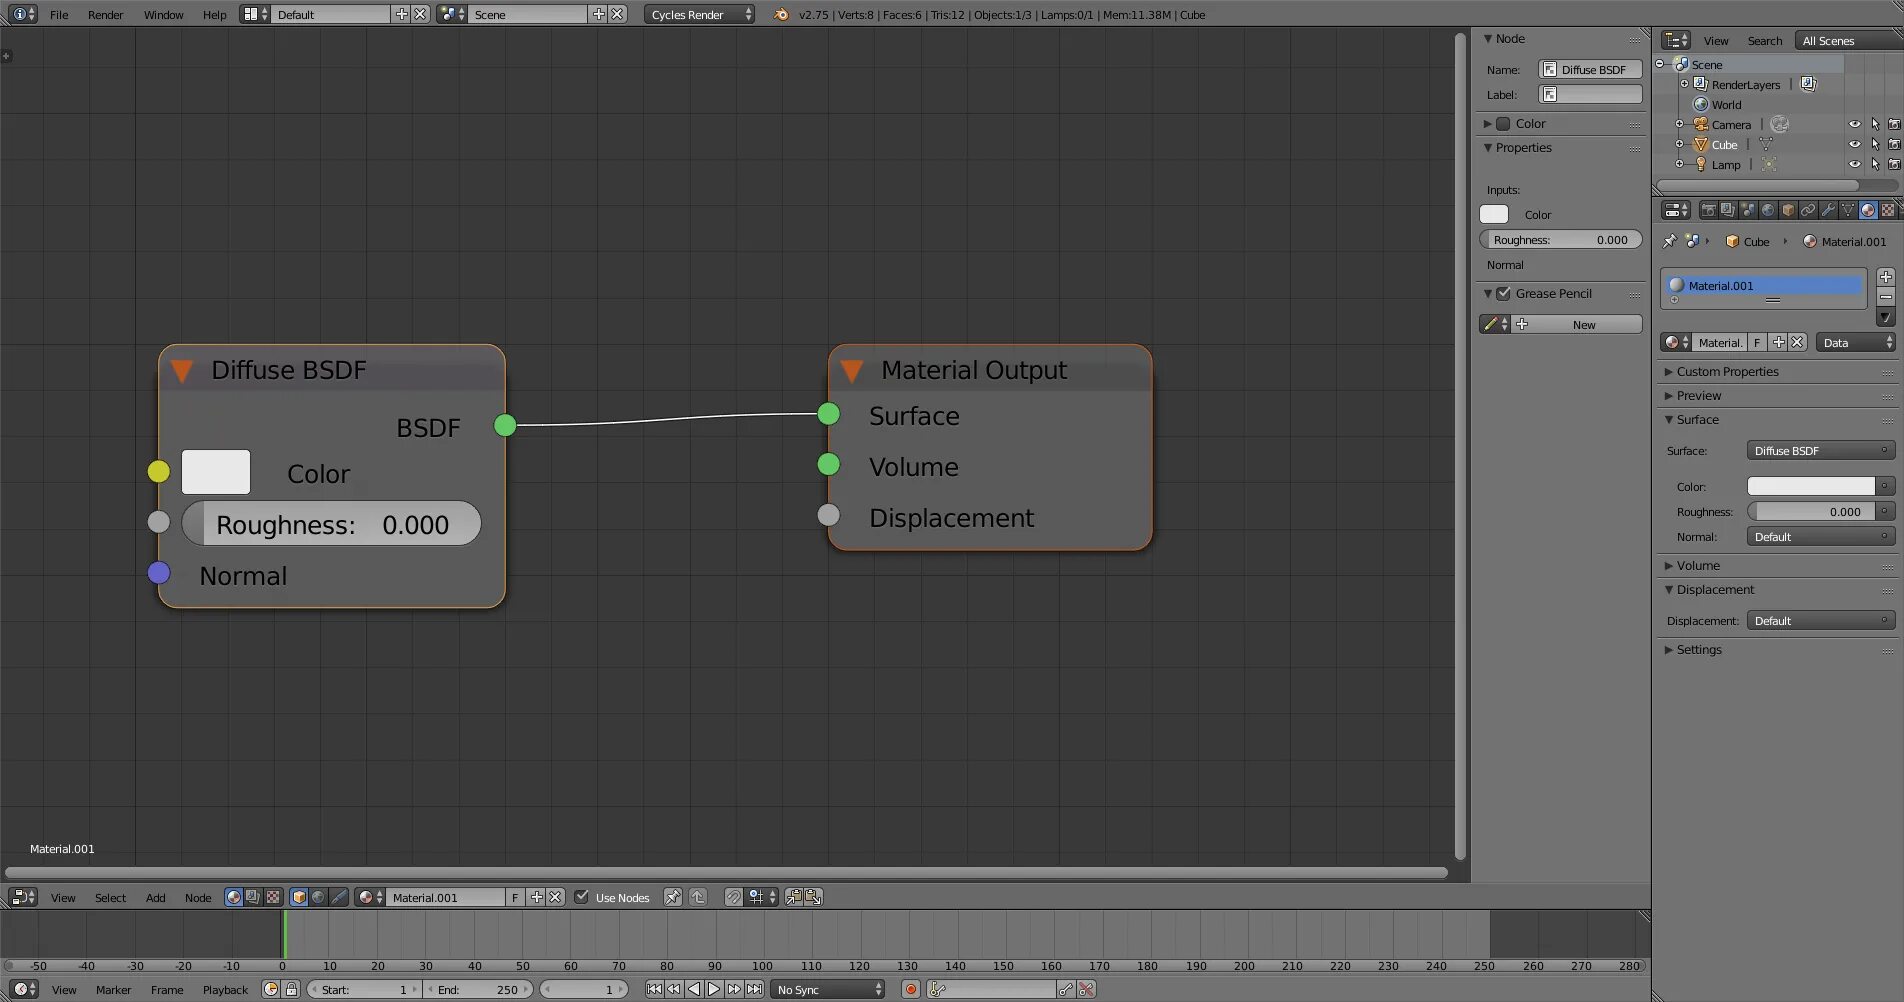Open the Texture properties tab

click(x=1888, y=210)
